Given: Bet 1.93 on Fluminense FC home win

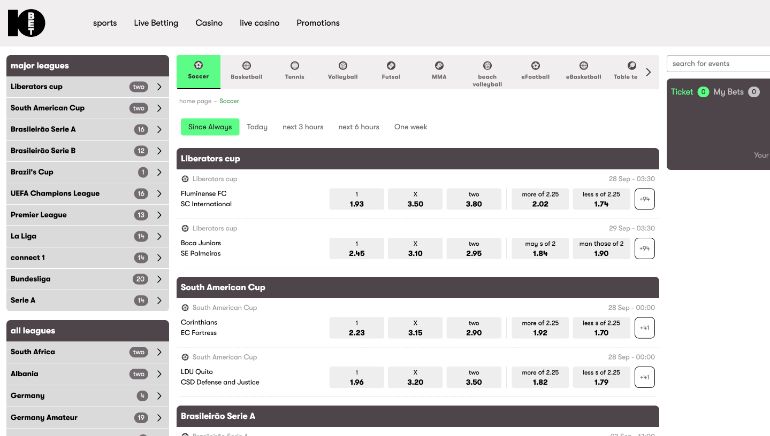Looking at the screenshot, I should click(x=357, y=199).
